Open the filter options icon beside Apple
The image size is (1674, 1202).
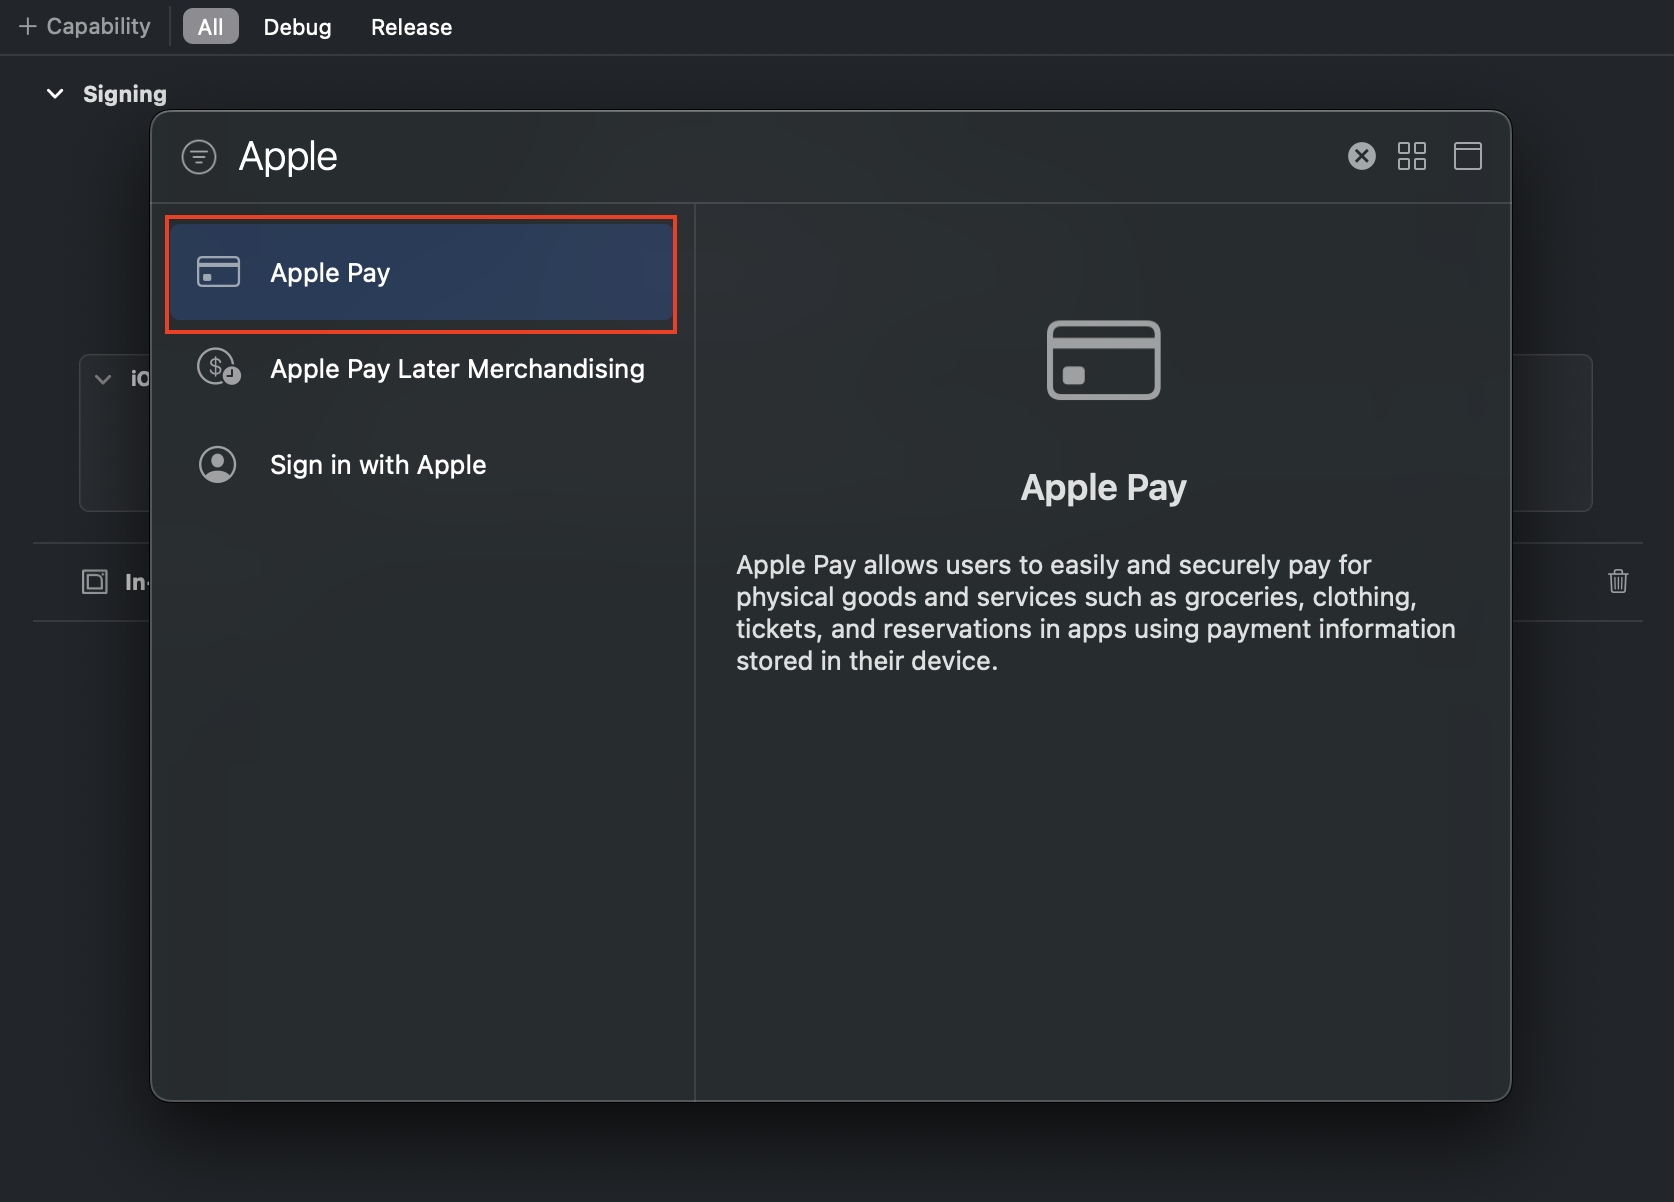(199, 157)
